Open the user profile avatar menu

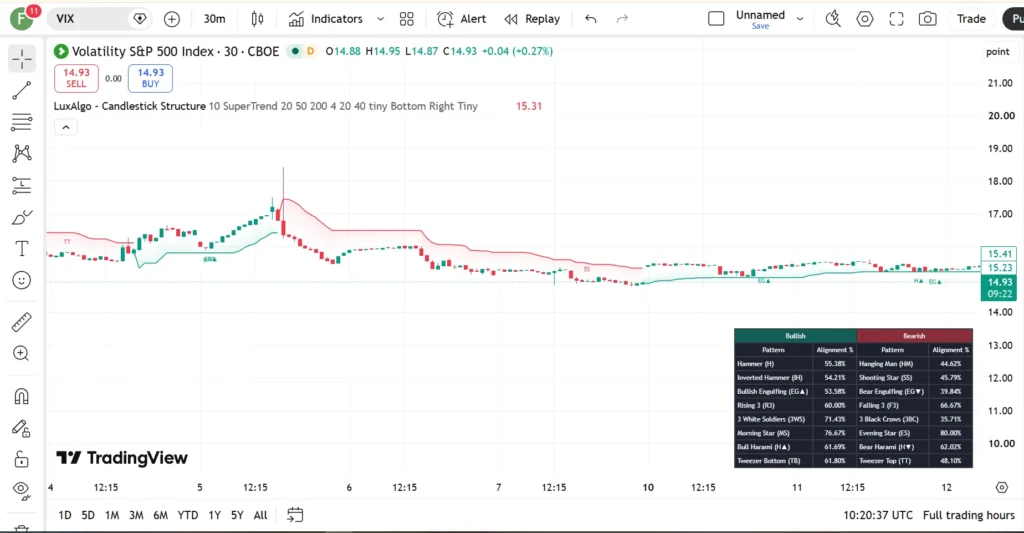22,18
